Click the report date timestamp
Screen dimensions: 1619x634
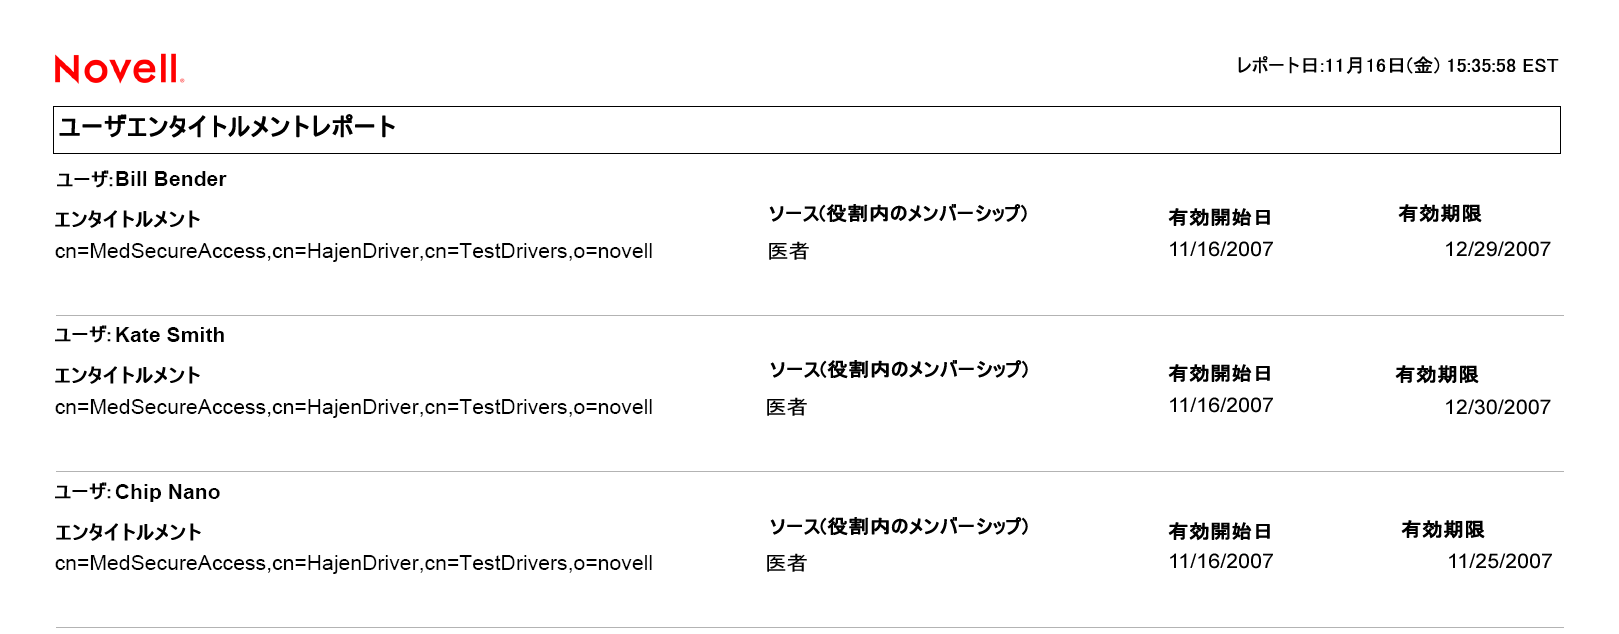[1396, 66]
